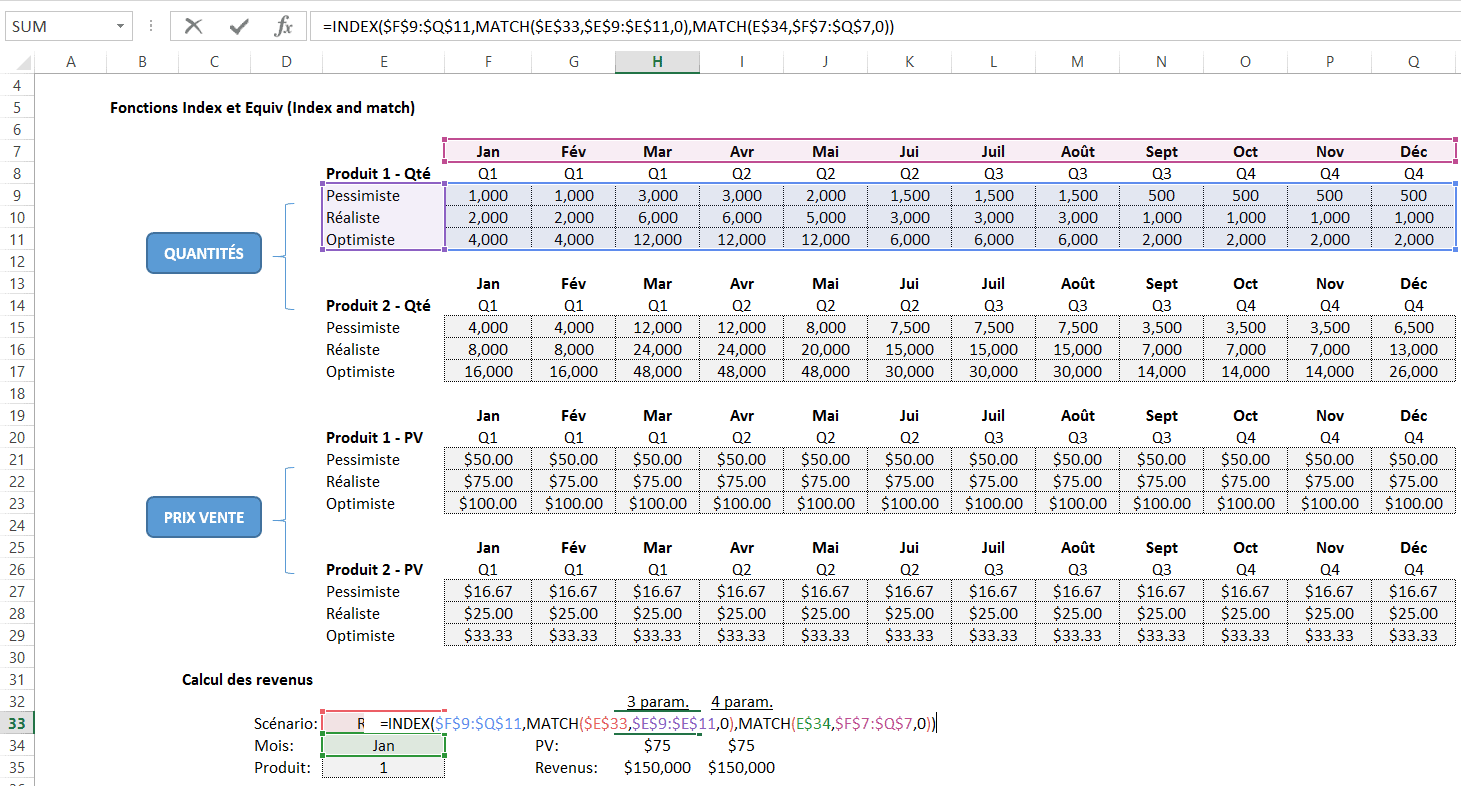Click inside the Name Box showing SUM
Viewport: 1461px width, 786px height.
[55, 27]
